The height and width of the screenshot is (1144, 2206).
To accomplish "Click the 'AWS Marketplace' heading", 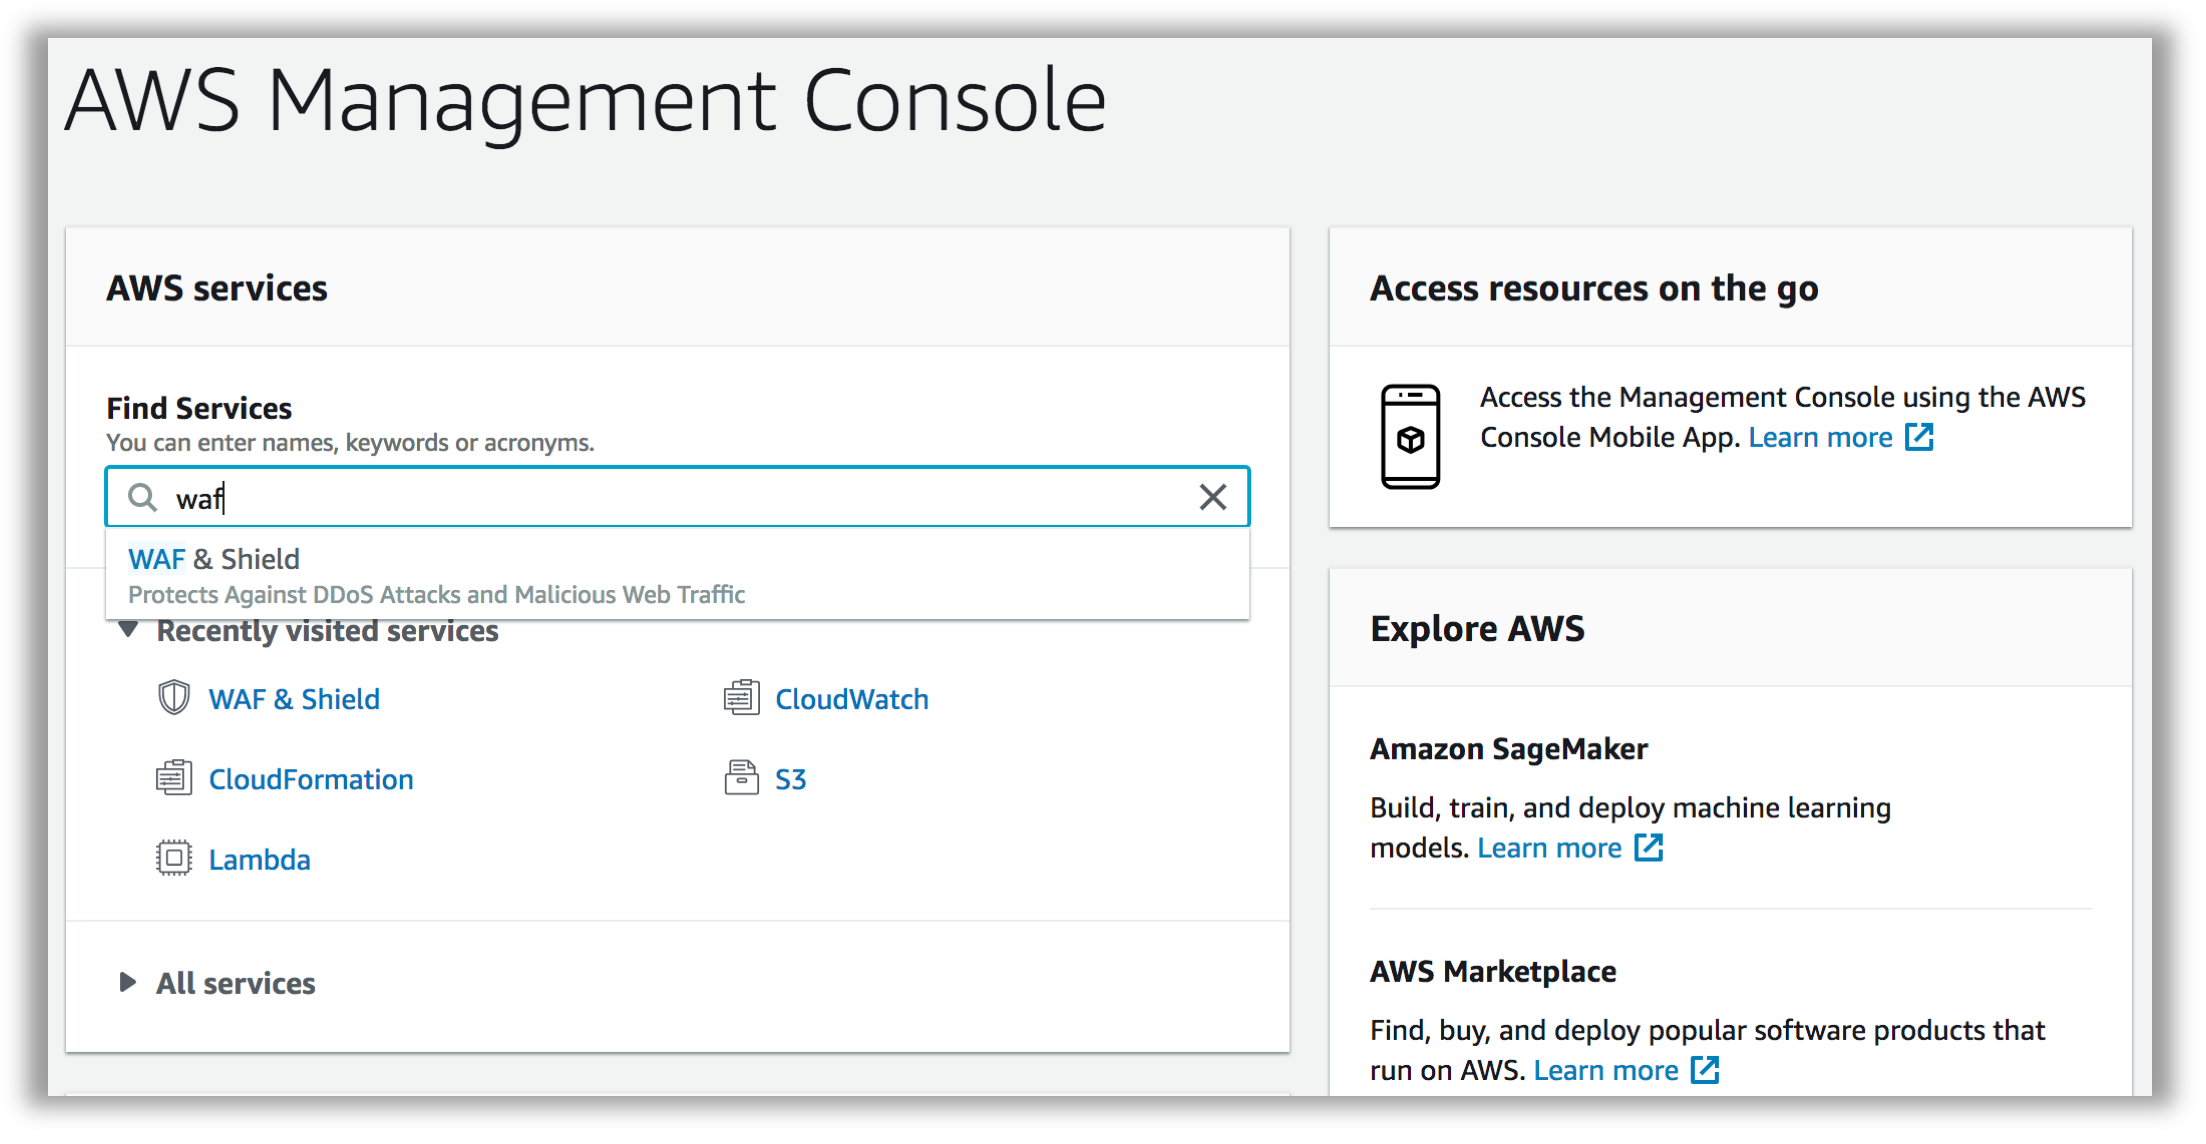I will click(x=1493, y=971).
